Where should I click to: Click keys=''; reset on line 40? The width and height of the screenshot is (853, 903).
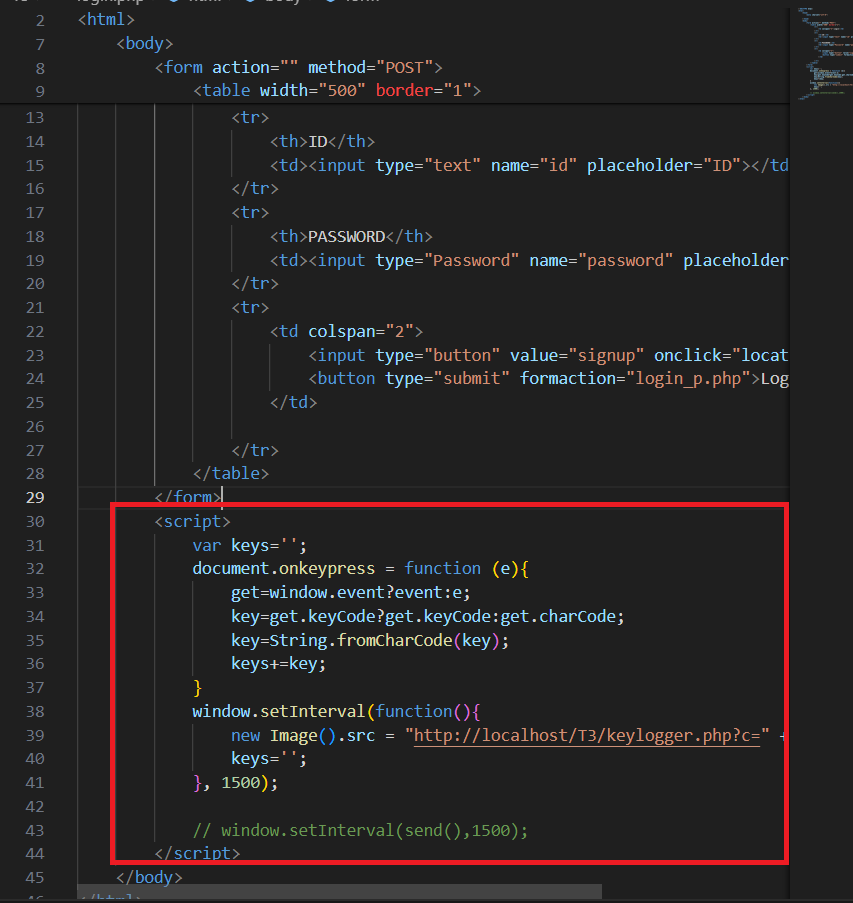tap(269, 758)
